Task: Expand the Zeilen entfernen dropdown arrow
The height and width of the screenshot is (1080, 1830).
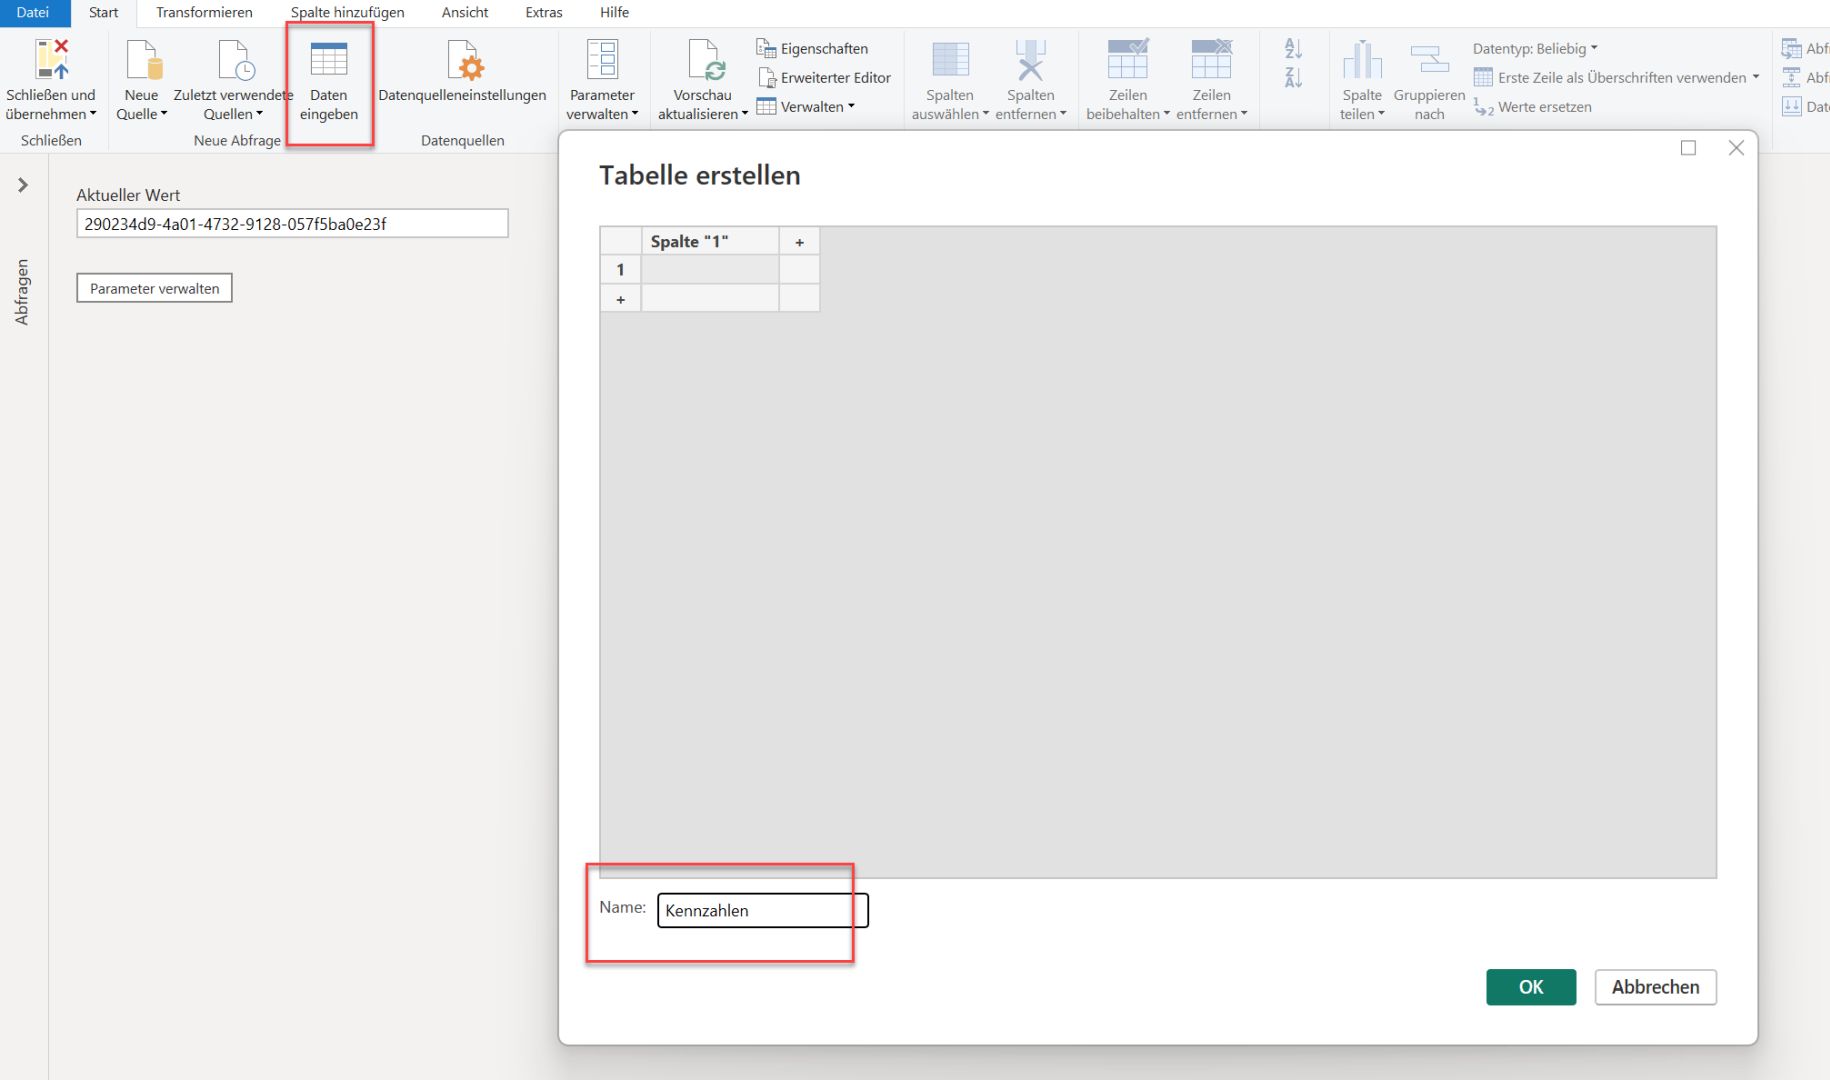Action: (1244, 114)
